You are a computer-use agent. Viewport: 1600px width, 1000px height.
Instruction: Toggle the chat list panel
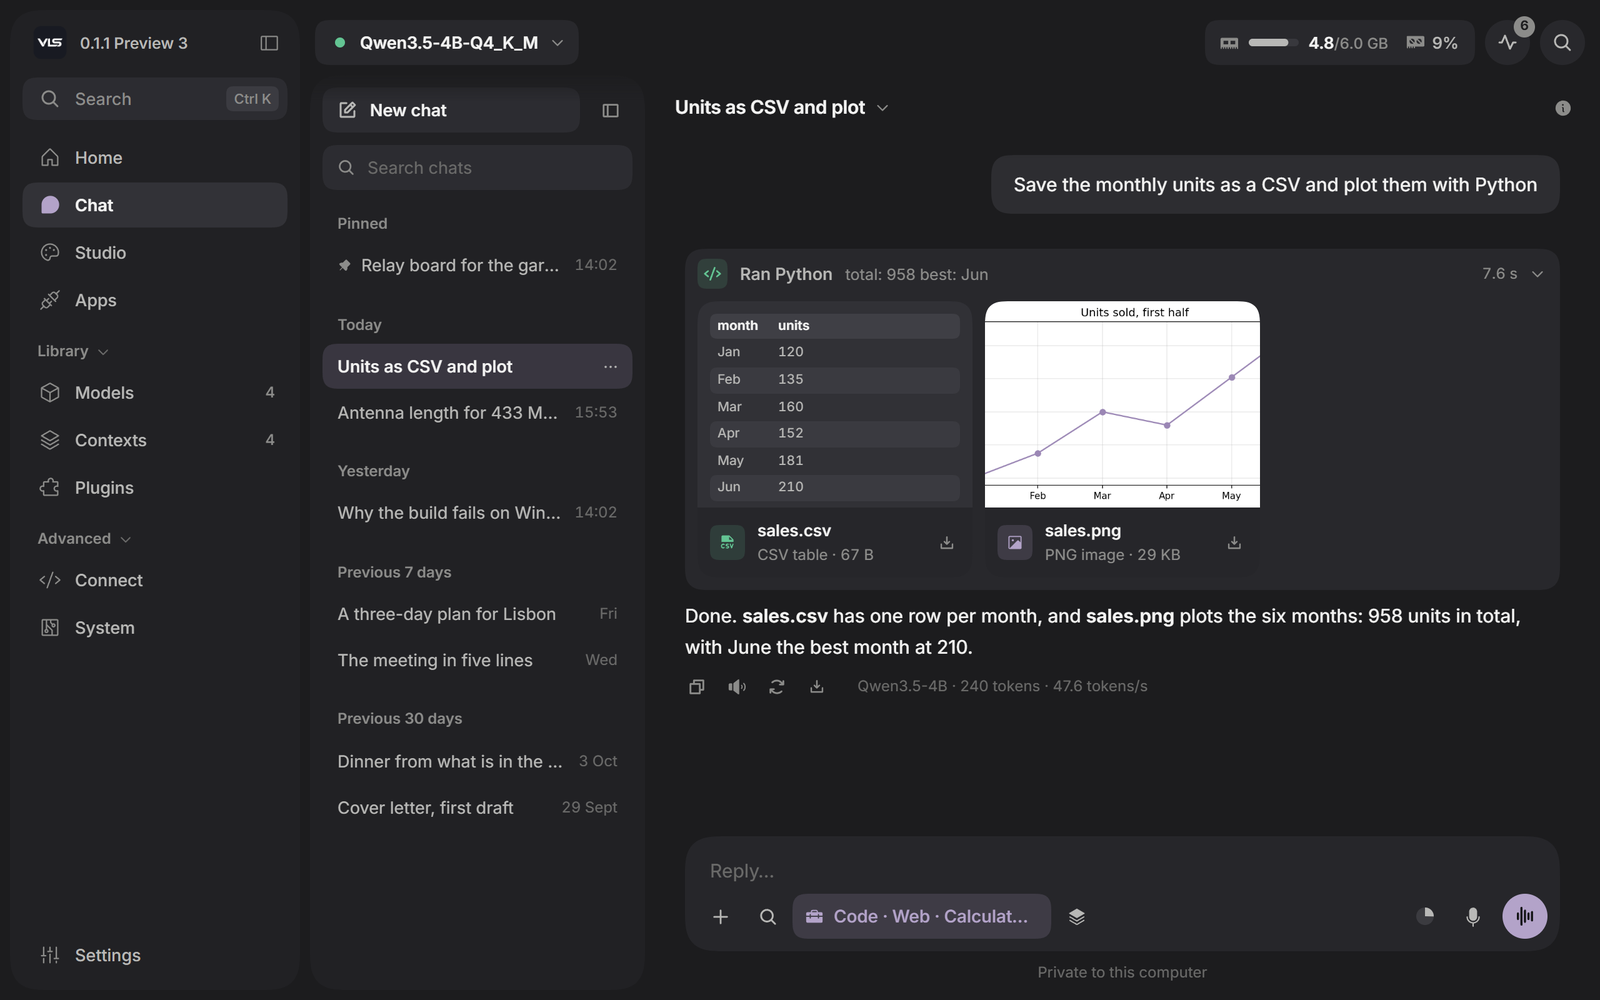[x=610, y=110]
